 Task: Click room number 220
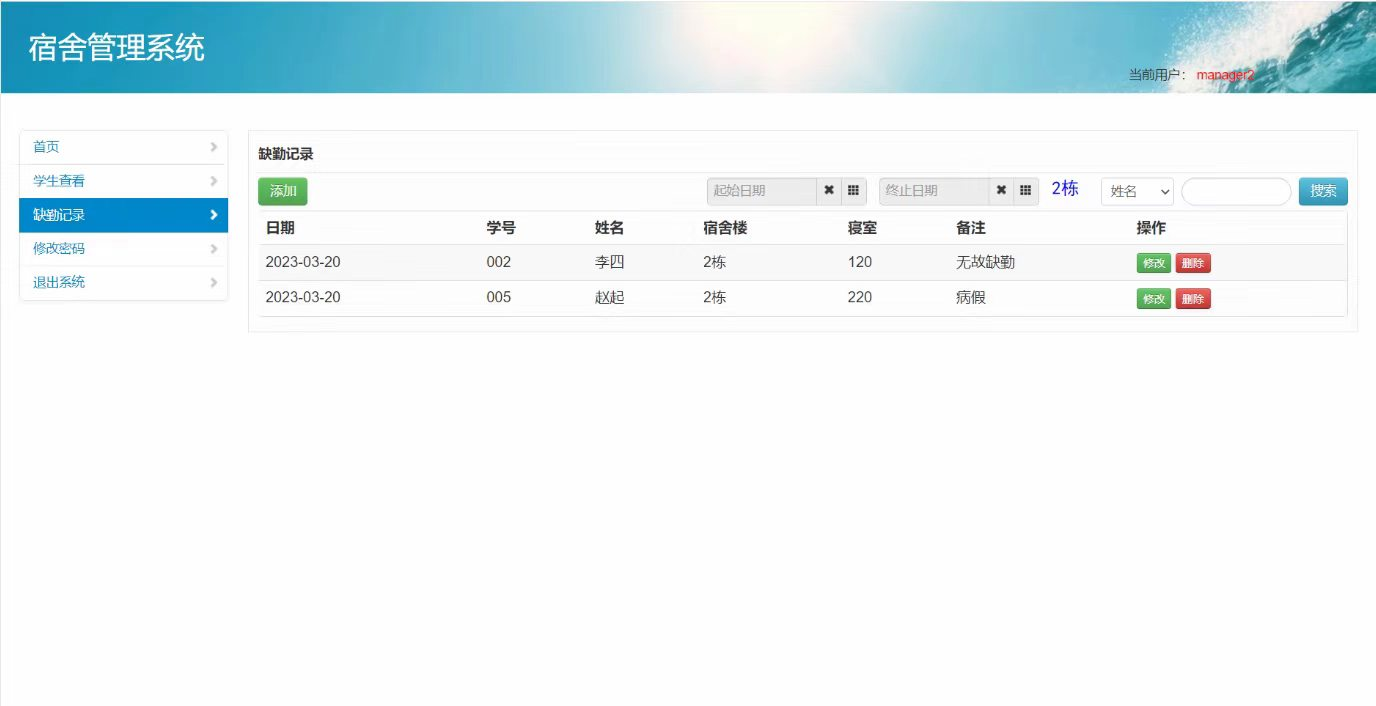tap(860, 297)
